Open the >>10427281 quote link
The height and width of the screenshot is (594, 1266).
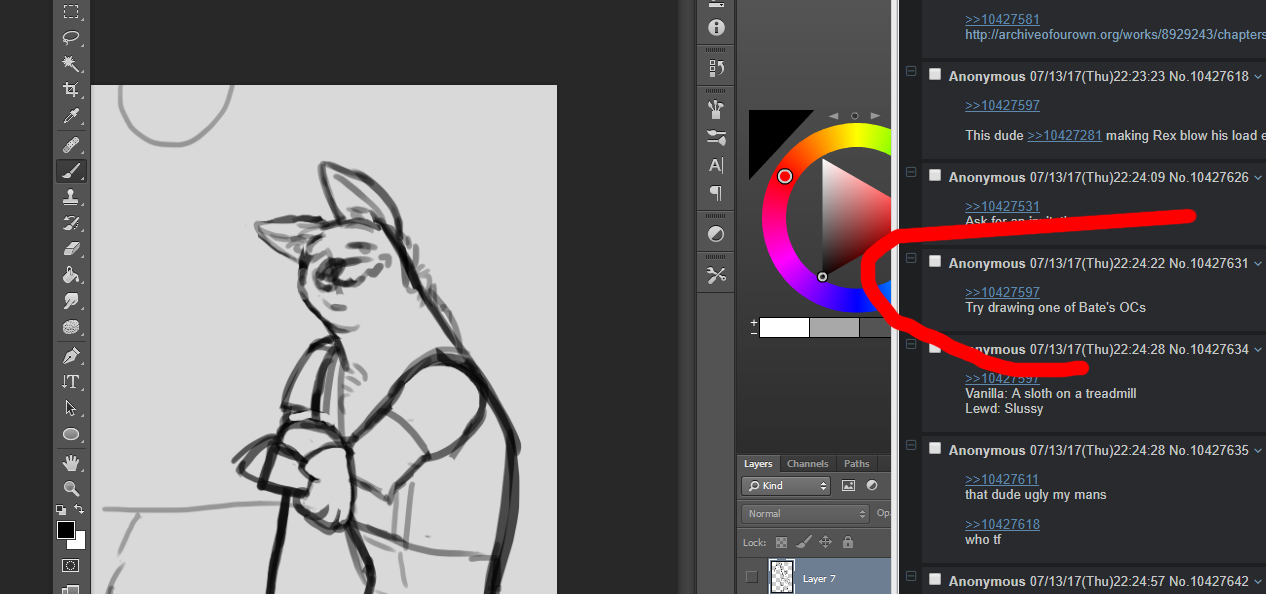click(x=1064, y=135)
